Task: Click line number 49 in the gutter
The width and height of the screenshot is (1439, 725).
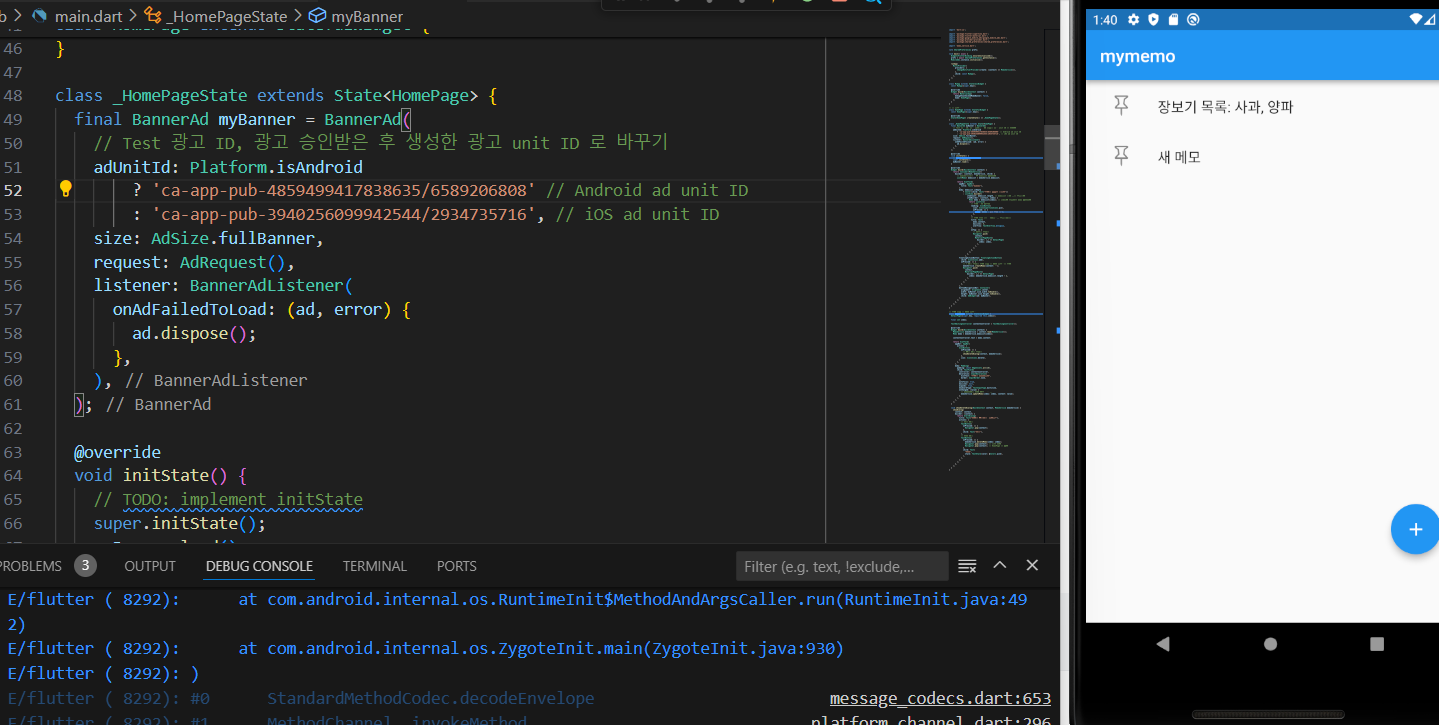Action: [13, 119]
